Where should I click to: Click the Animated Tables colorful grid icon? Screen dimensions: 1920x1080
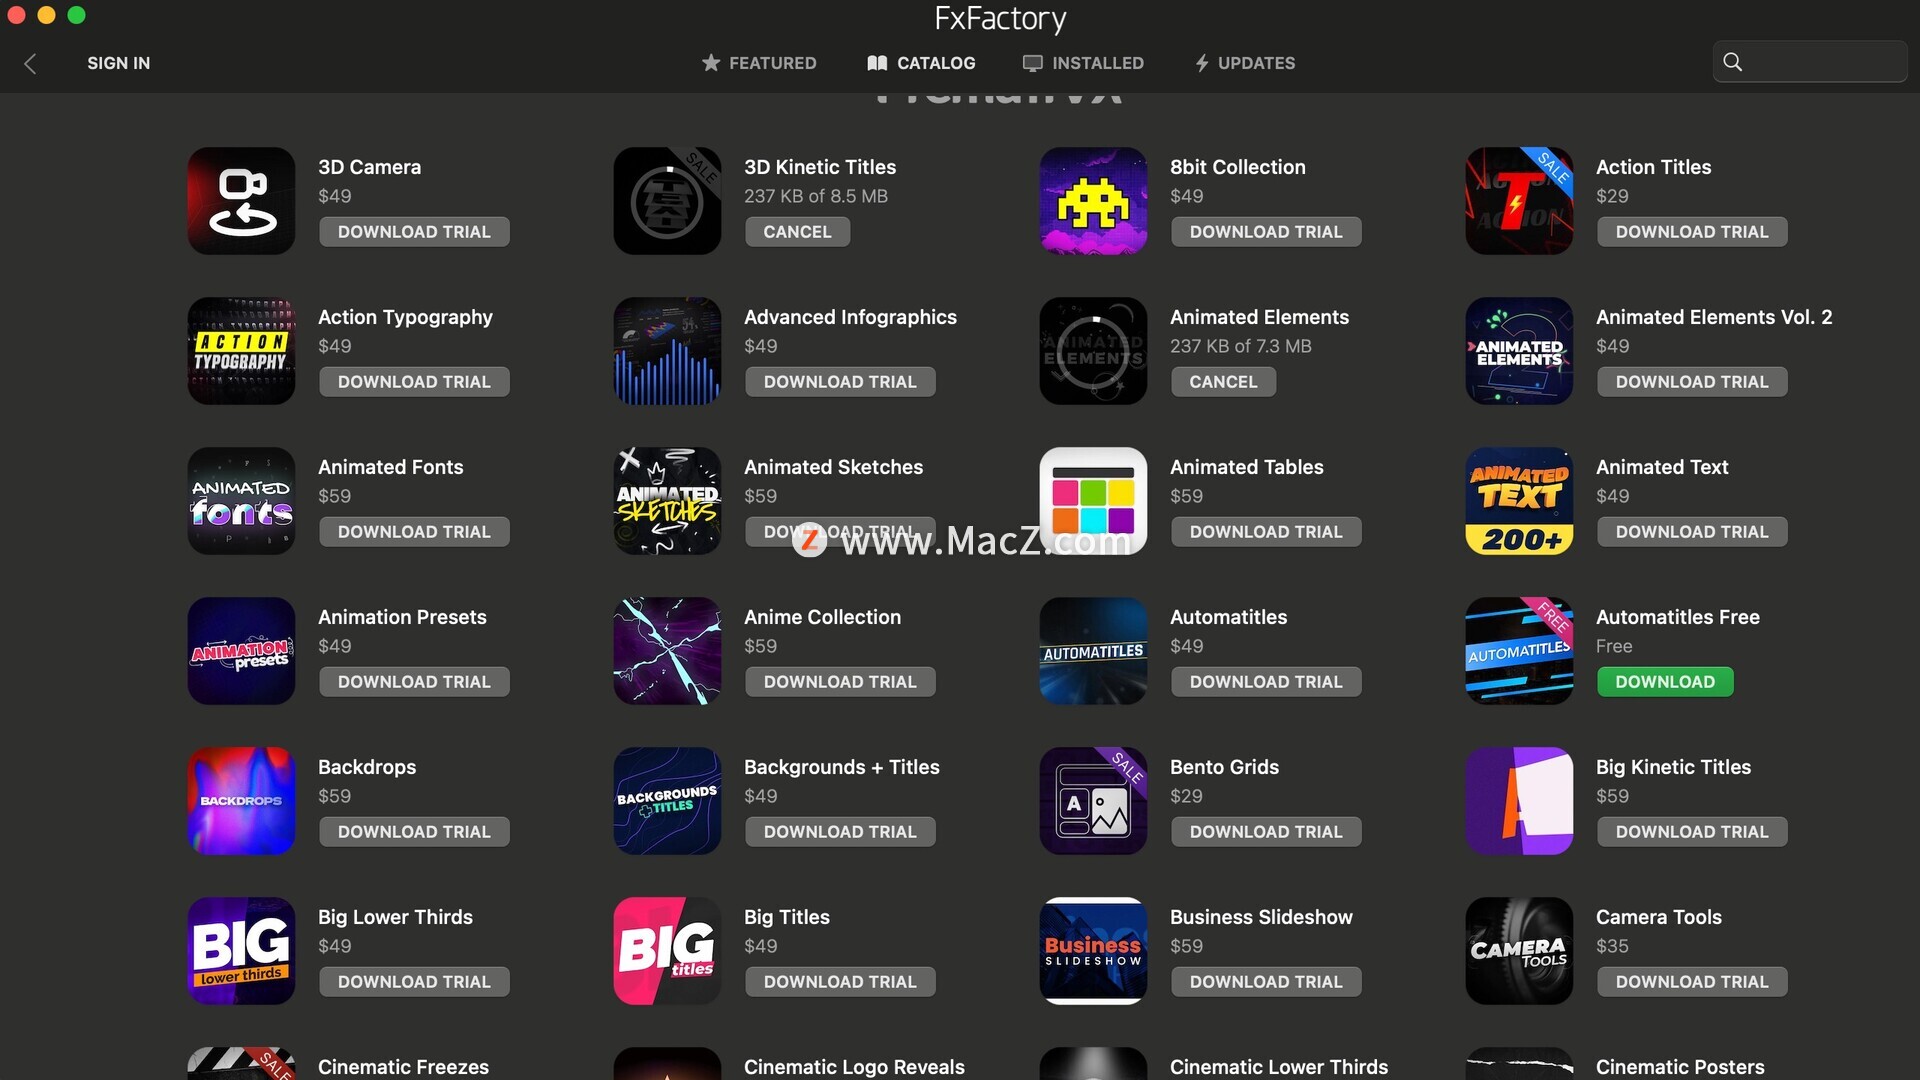1093,501
